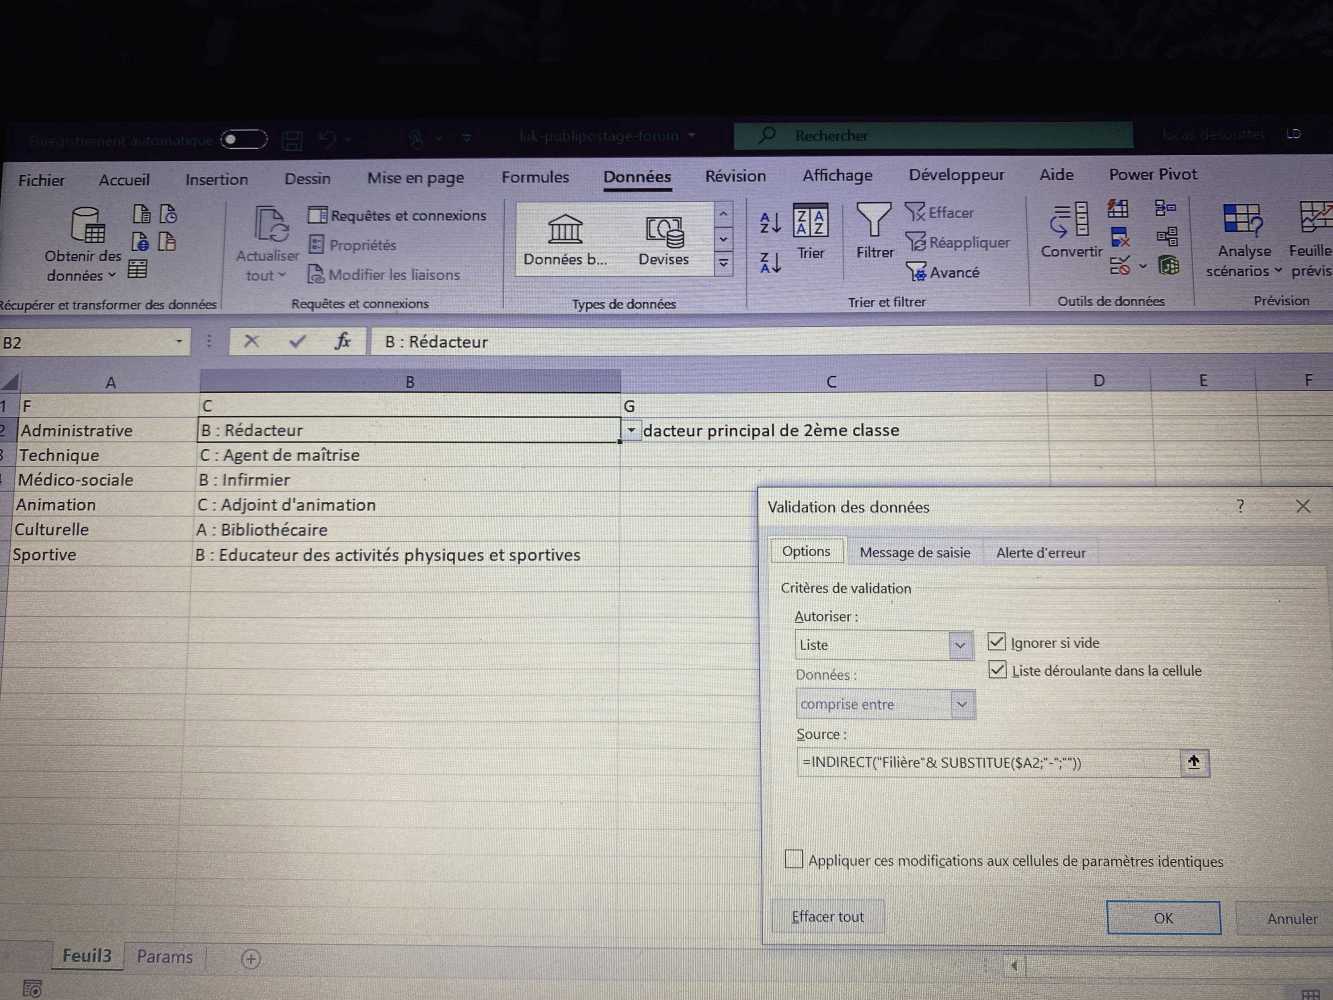Open the Données dropdown showing comprise entre
The width and height of the screenshot is (1333, 1000).
(x=885, y=704)
